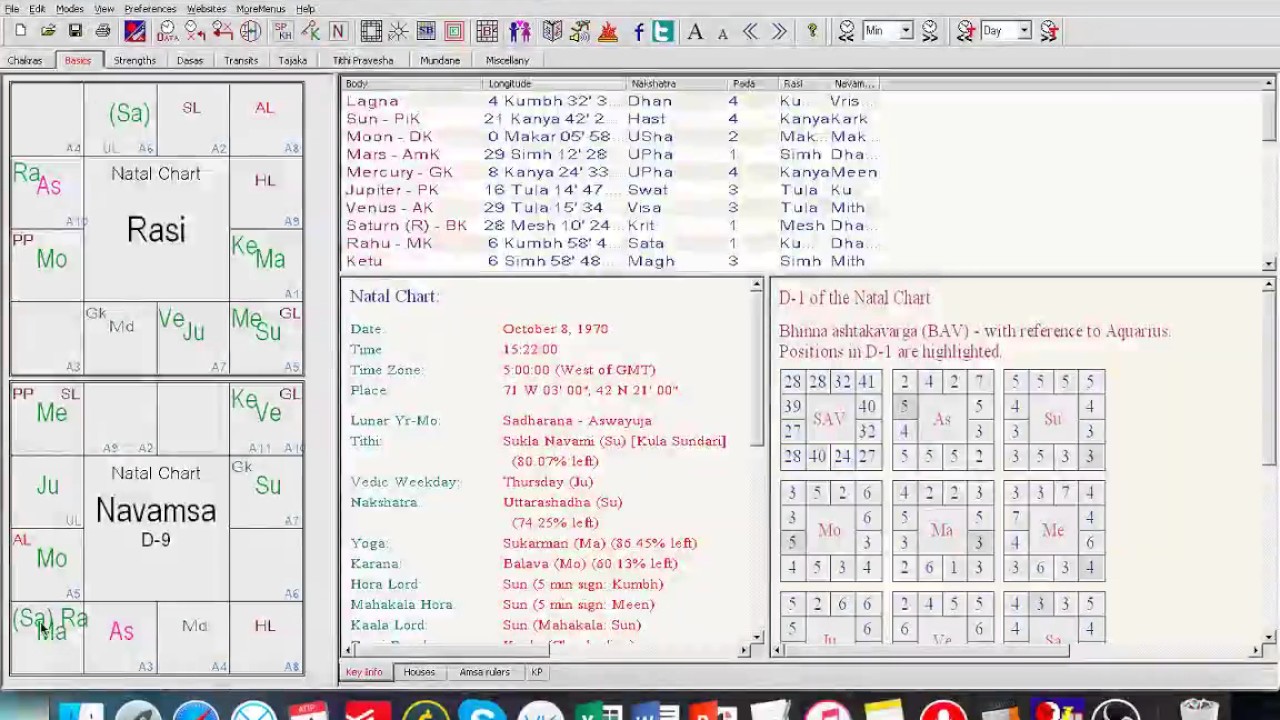Print the chart using printer icon
The height and width of the screenshot is (720, 1280).
tap(103, 31)
